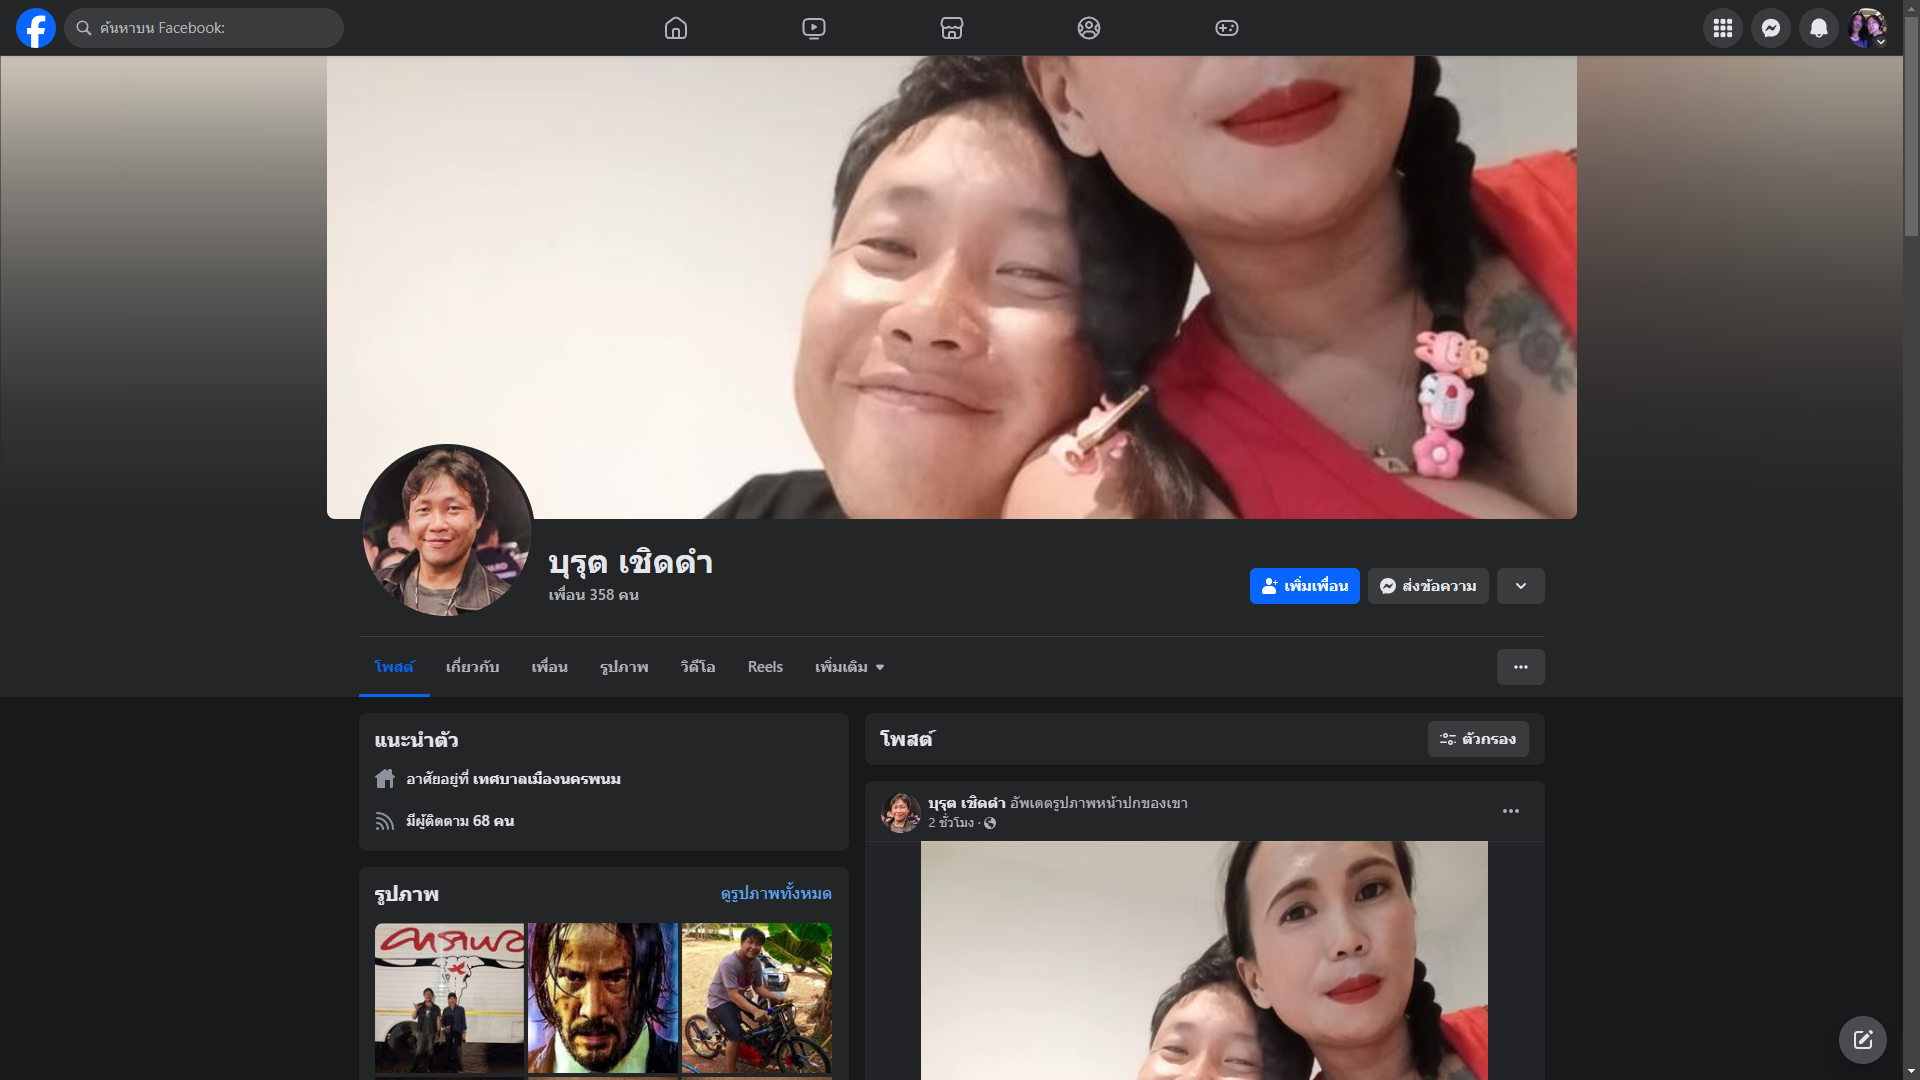Open the notifications bell
Viewport: 1920px width, 1080px height.
1819,28
